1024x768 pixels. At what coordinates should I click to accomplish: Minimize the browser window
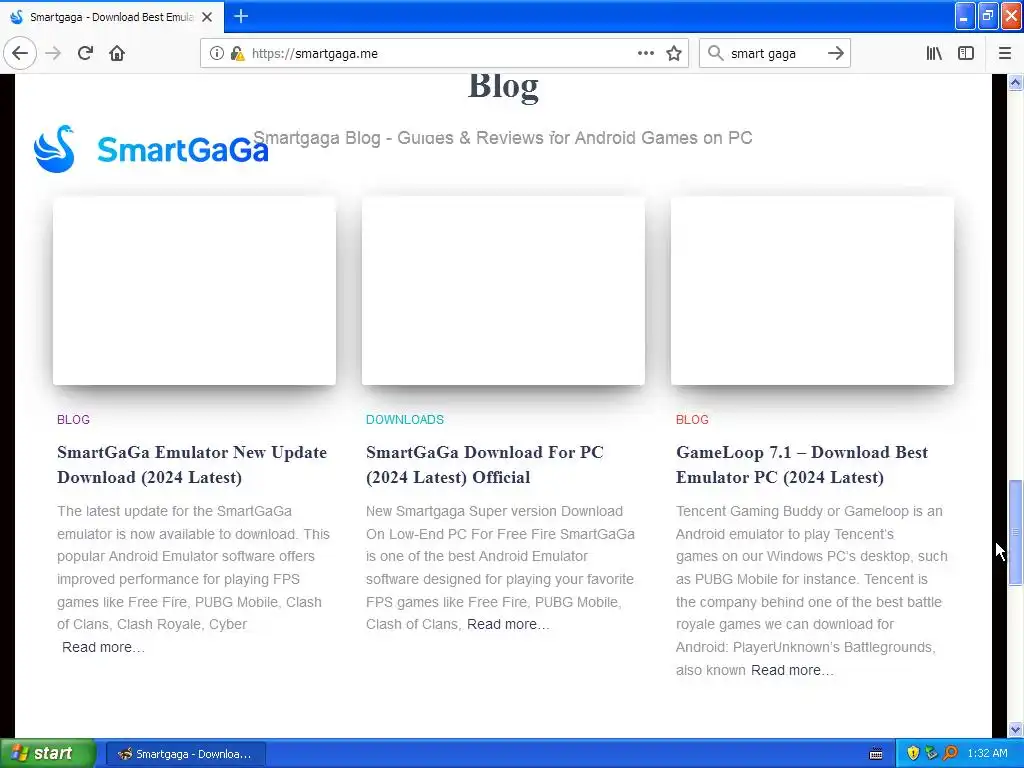965,16
